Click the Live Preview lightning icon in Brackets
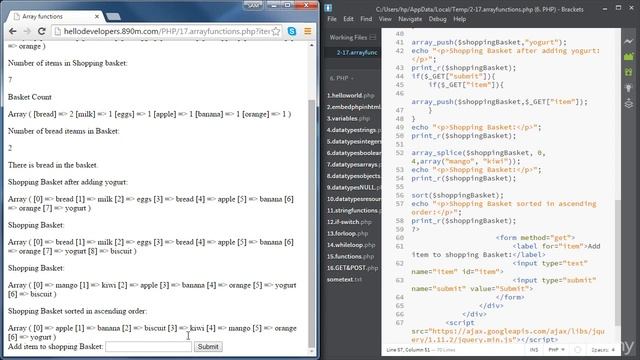 (x=629, y=41)
